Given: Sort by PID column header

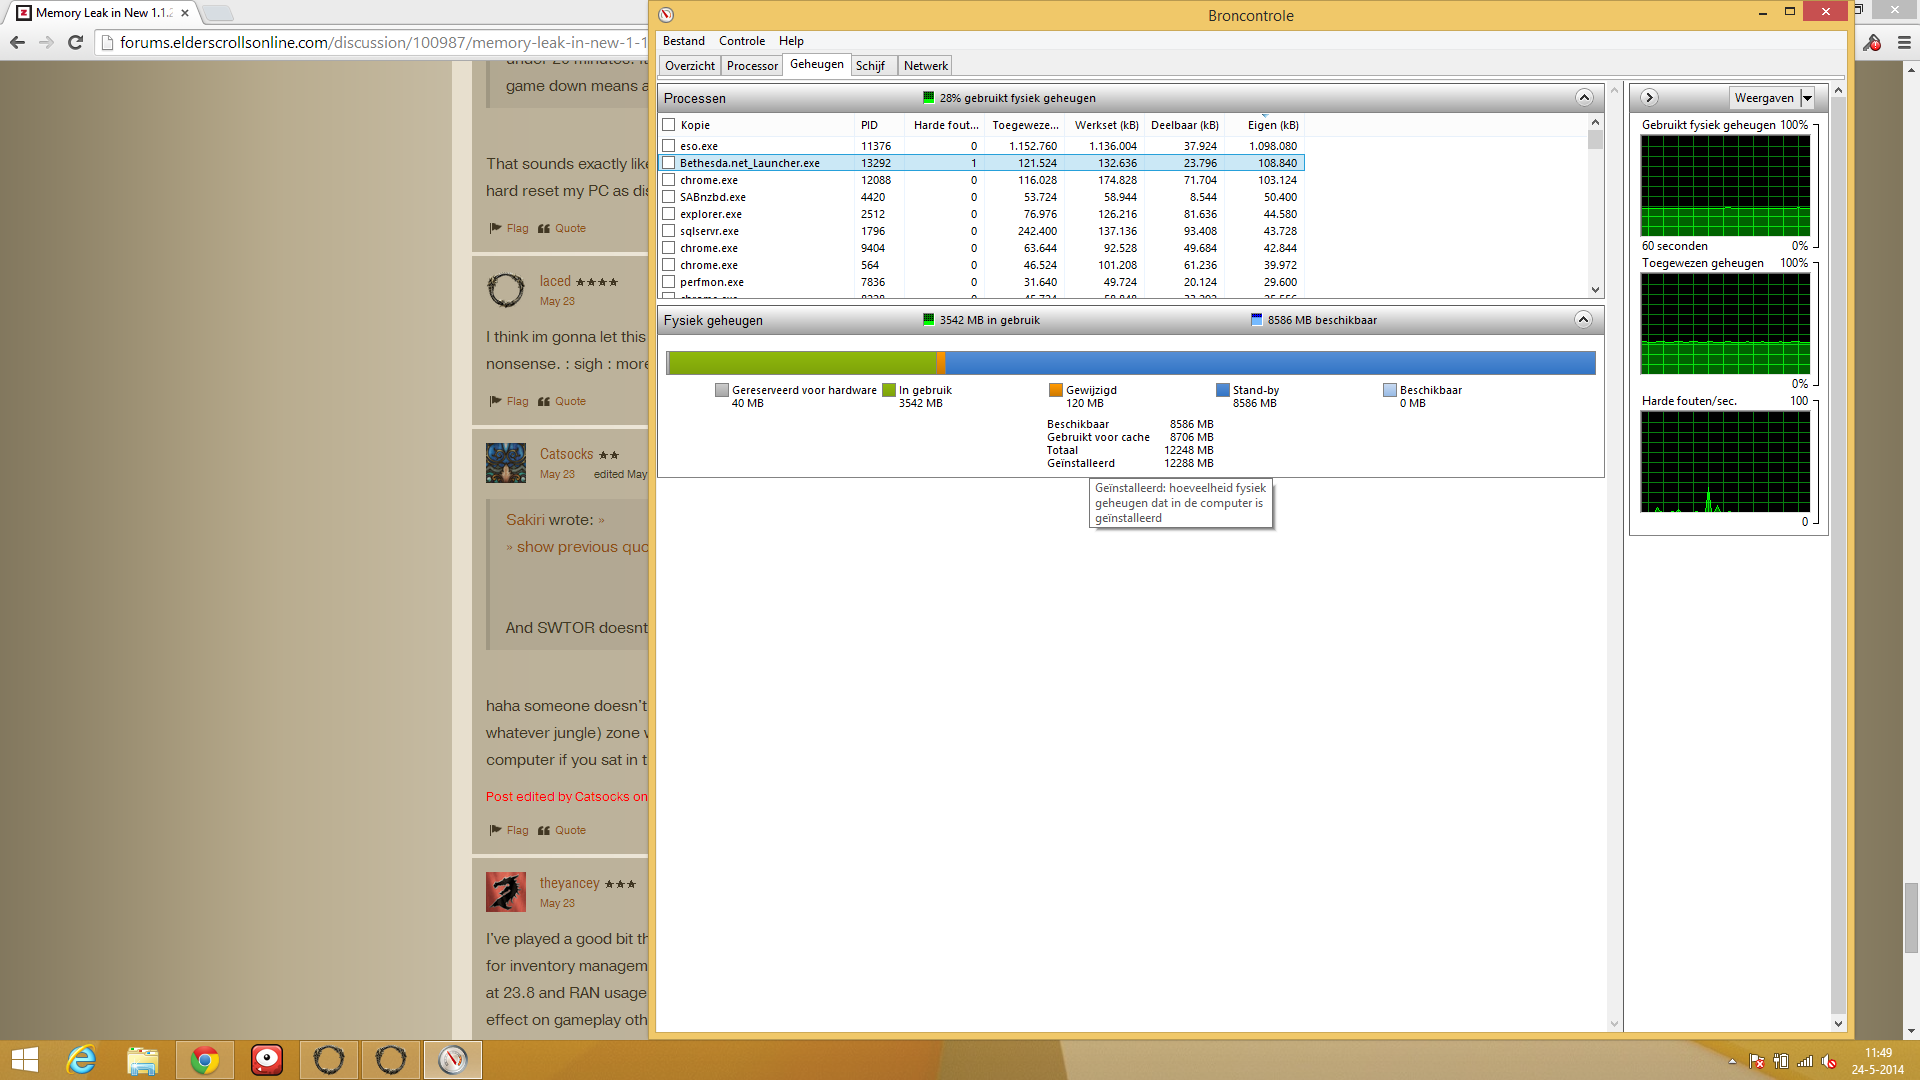Looking at the screenshot, I should 880,125.
